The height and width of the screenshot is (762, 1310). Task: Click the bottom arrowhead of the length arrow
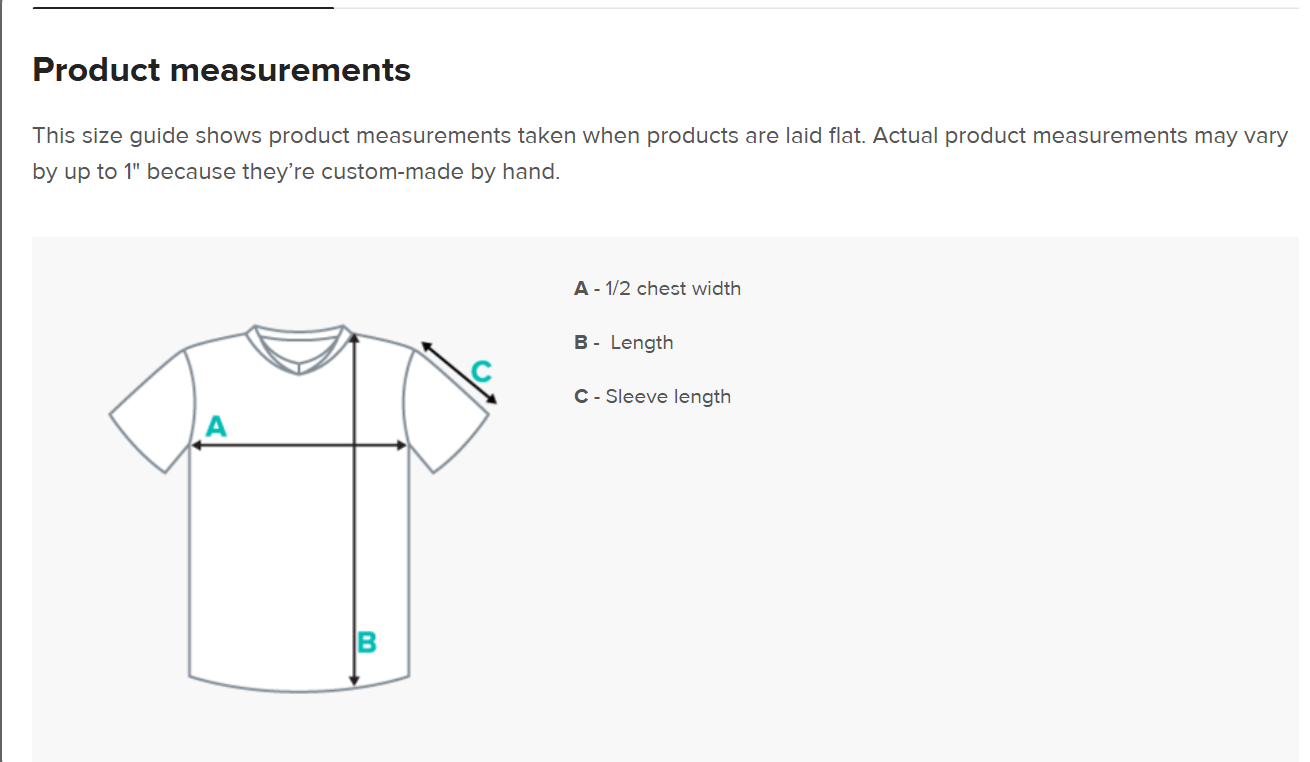click(x=355, y=681)
